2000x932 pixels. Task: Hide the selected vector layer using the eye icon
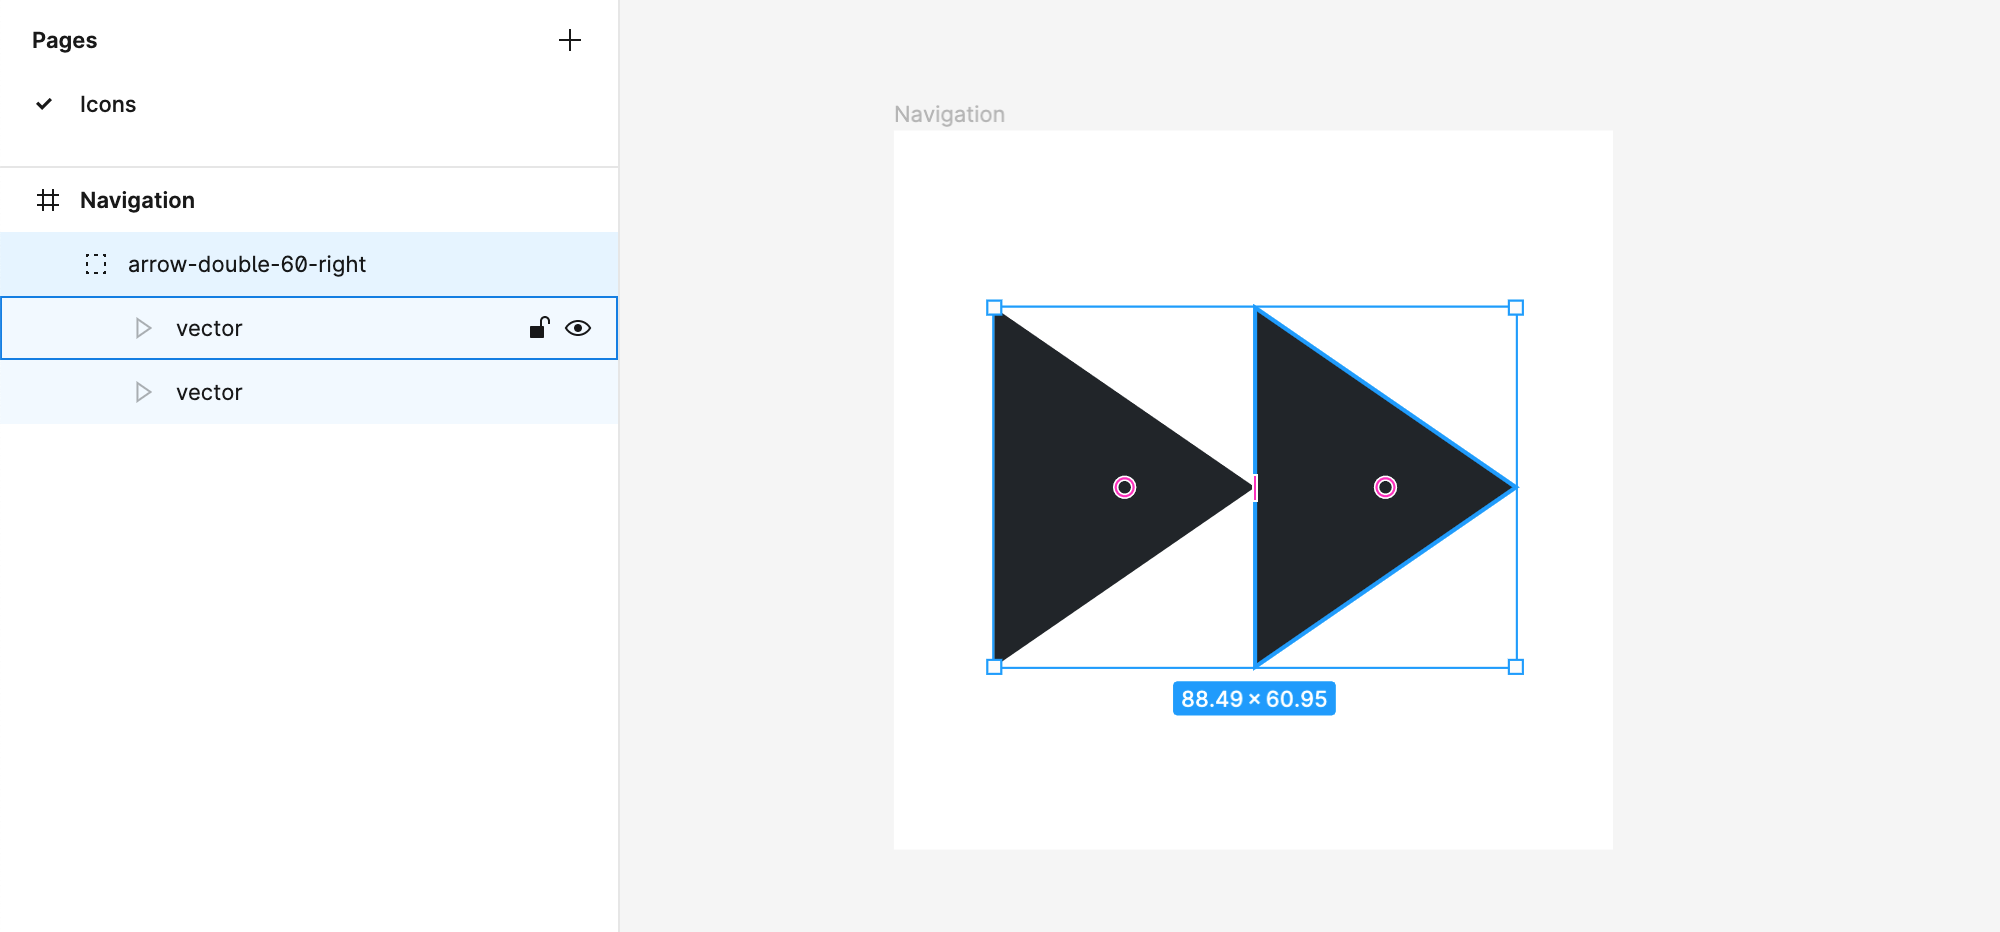580,327
